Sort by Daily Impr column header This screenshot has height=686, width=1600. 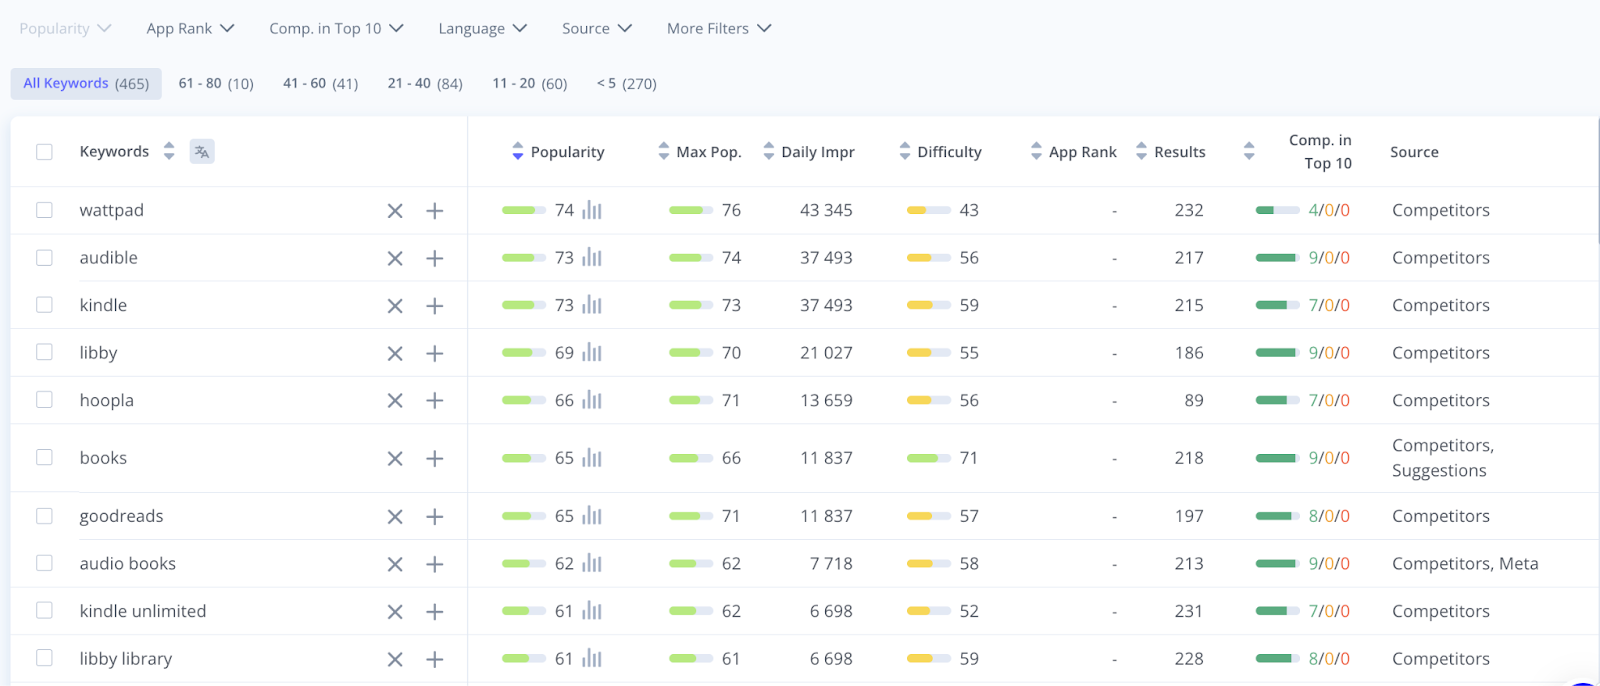pos(768,152)
